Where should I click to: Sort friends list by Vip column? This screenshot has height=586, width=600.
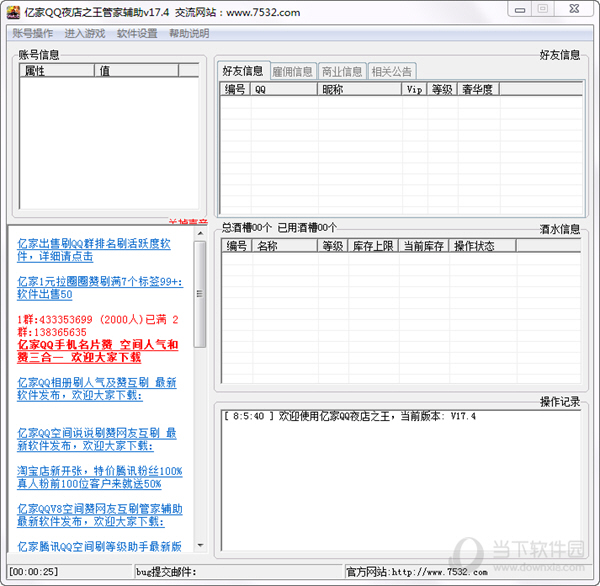(414, 89)
